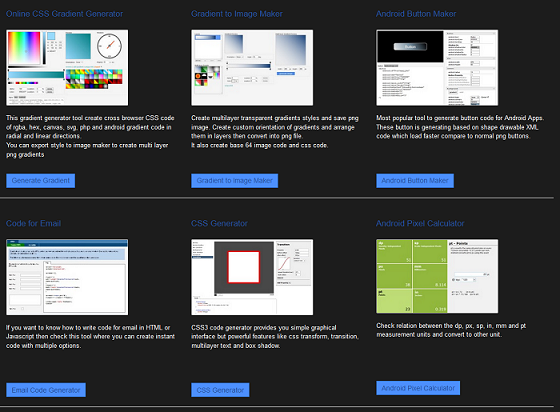Click the Code for Email screenshot thumbnail

tap(67, 277)
